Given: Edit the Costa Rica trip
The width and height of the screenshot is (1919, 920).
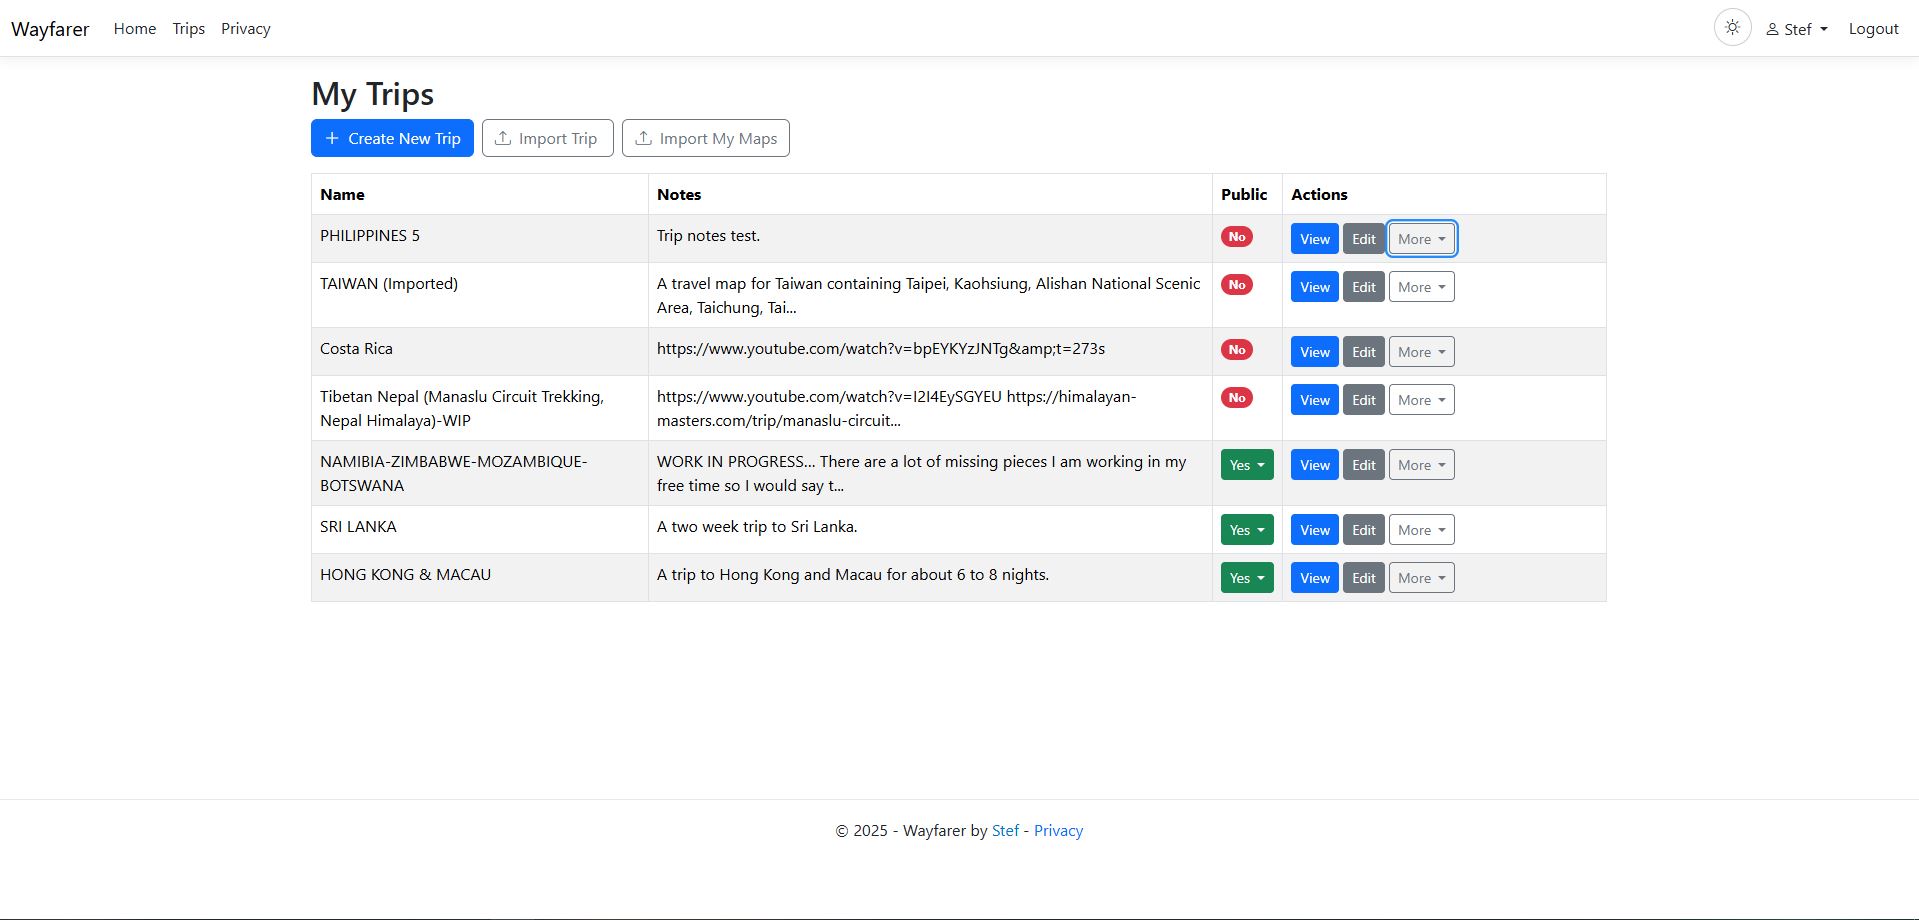Looking at the screenshot, I should tap(1364, 352).
